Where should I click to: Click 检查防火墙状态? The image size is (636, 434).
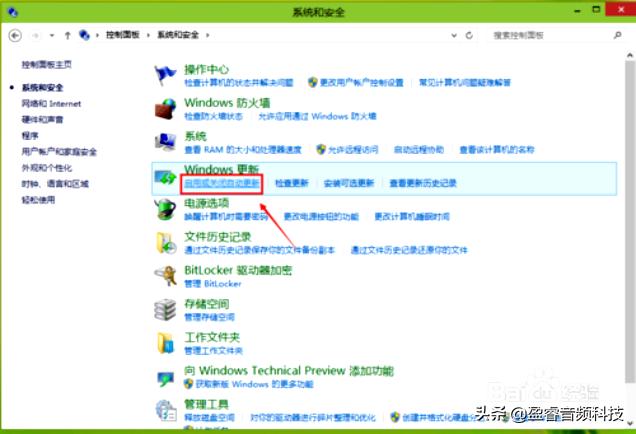pyautogui.click(x=213, y=116)
